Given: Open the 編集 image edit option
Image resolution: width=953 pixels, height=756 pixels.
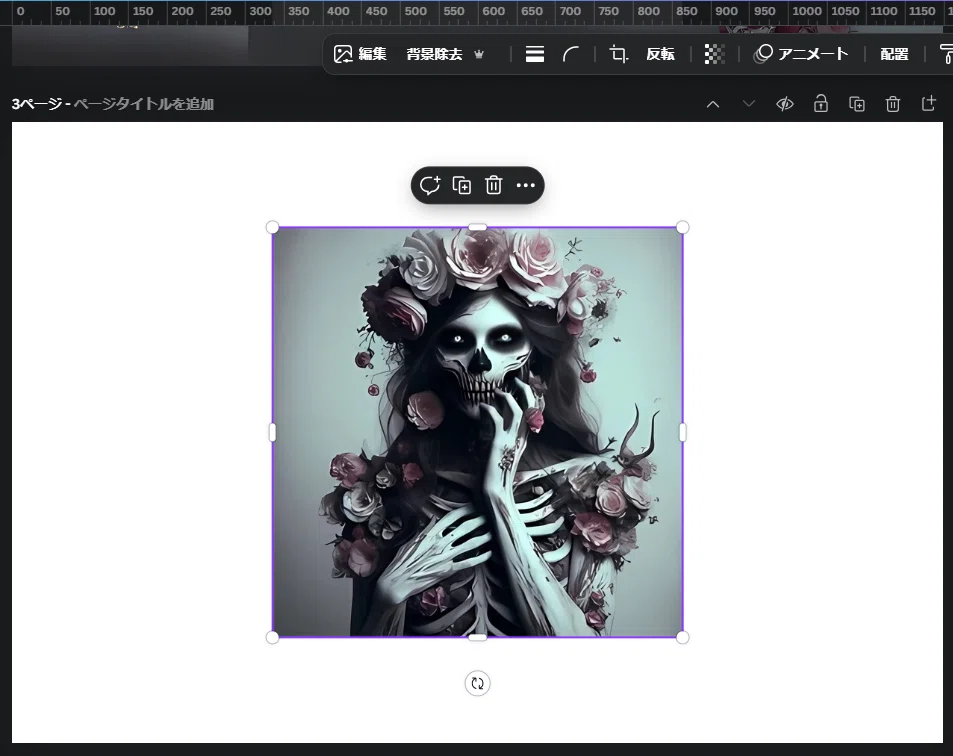Looking at the screenshot, I should click(360, 54).
